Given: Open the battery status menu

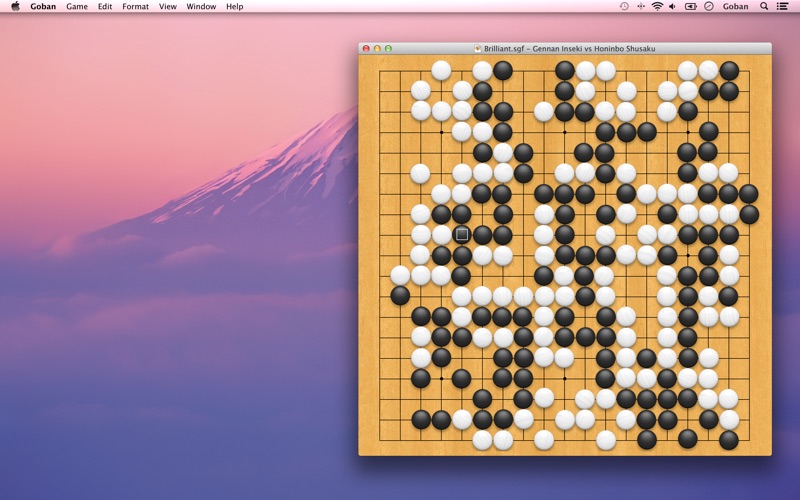Looking at the screenshot, I should [690, 6].
